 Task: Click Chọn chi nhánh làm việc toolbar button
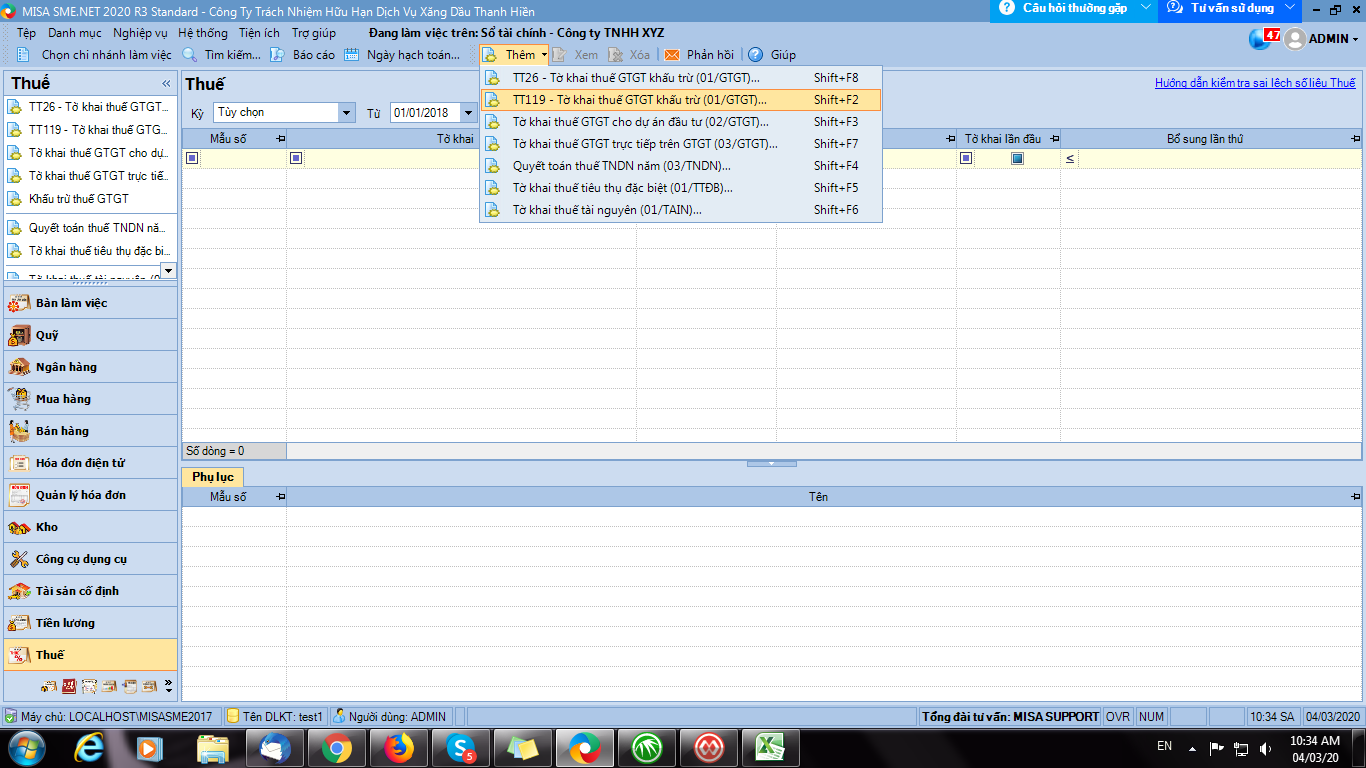pyautogui.click(x=94, y=55)
